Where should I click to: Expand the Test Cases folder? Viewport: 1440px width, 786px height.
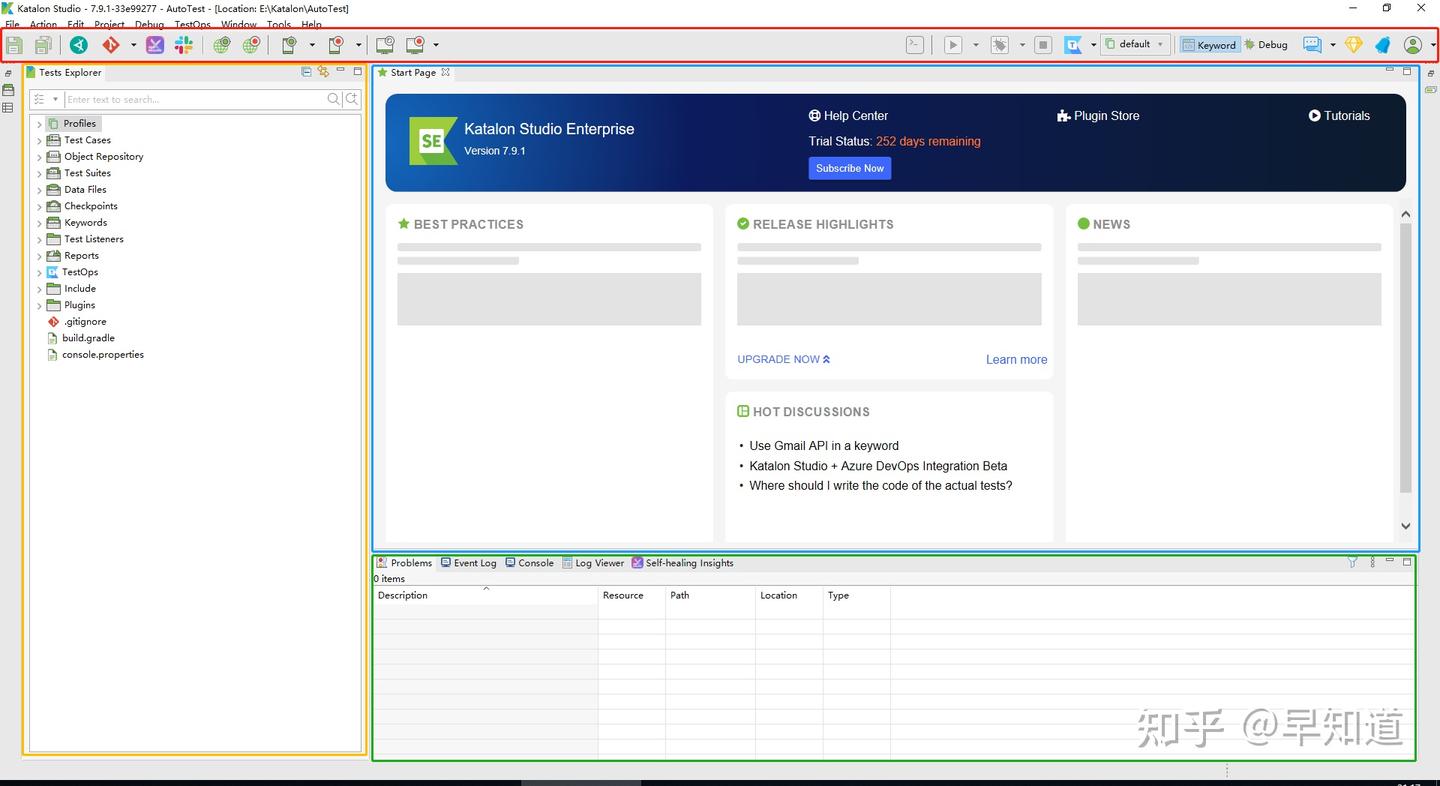click(x=39, y=140)
